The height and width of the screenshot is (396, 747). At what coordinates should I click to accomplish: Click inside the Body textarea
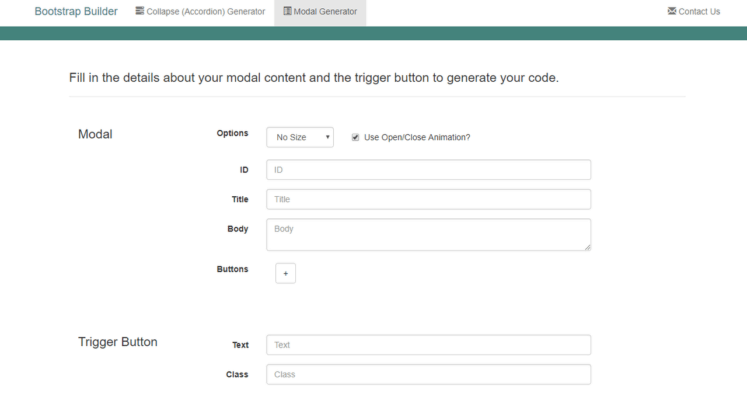pyautogui.click(x=429, y=234)
